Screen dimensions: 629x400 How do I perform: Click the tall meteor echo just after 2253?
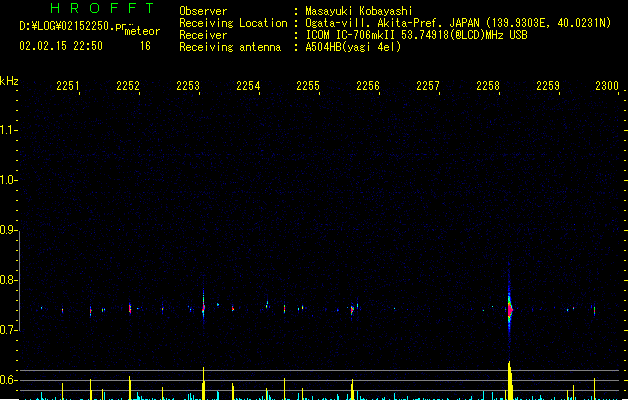pyautogui.click(x=203, y=305)
